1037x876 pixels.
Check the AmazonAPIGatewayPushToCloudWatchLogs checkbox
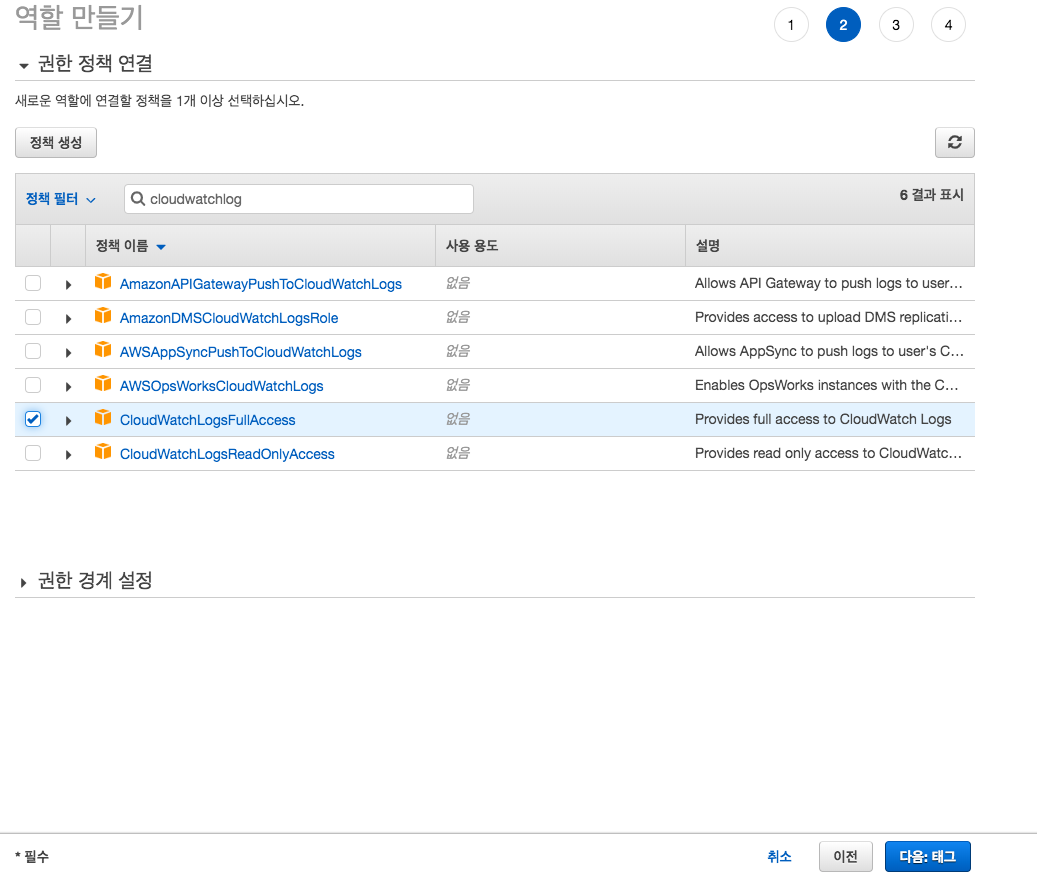[33, 283]
